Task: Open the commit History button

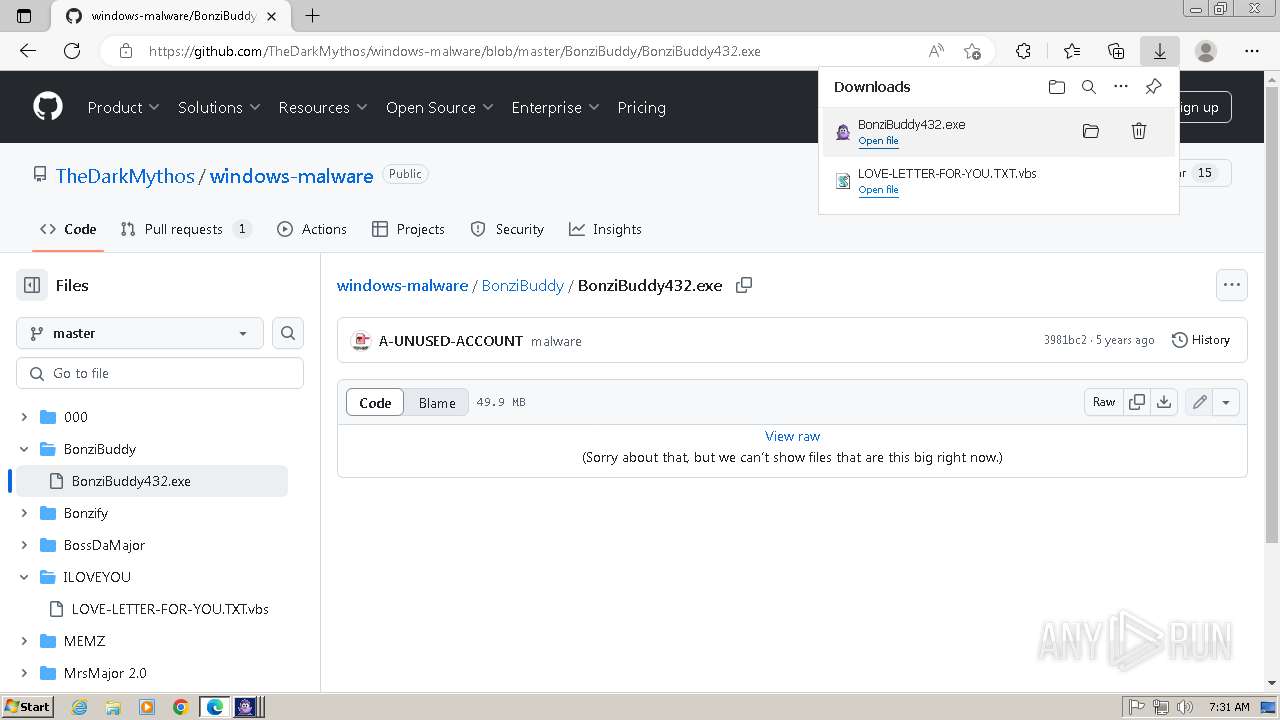Action: click(x=1201, y=340)
